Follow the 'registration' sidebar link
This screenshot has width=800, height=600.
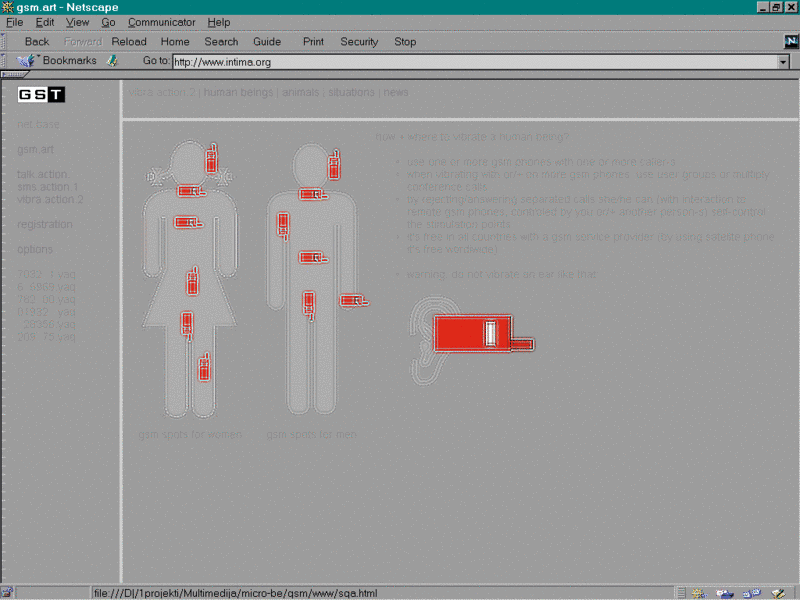45,224
